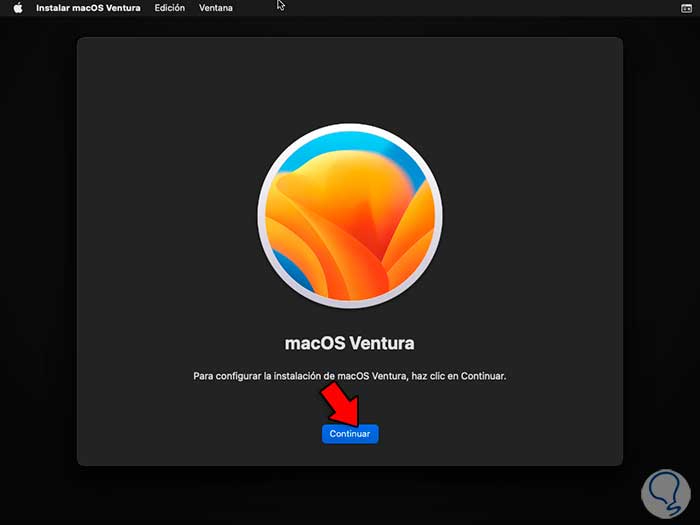Open the Edición menu
Image resolution: width=700 pixels, height=525 pixels.
coord(170,8)
